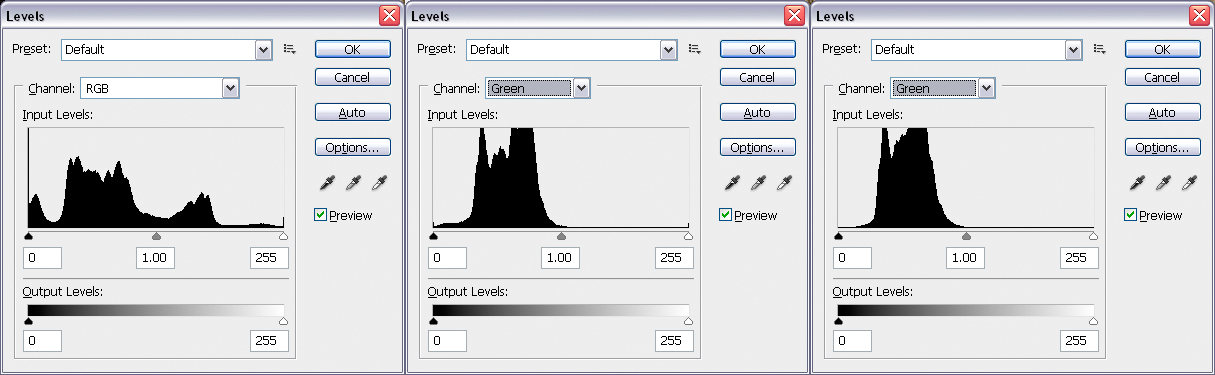Click output highlight 255 field in left dialog
The image size is (1215, 375).
tap(269, 341)
